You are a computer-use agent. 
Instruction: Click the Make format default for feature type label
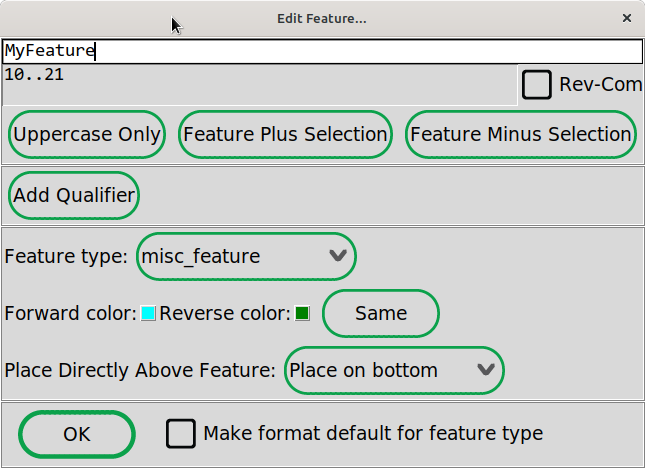pyautogui.click(x=373, y=433)
